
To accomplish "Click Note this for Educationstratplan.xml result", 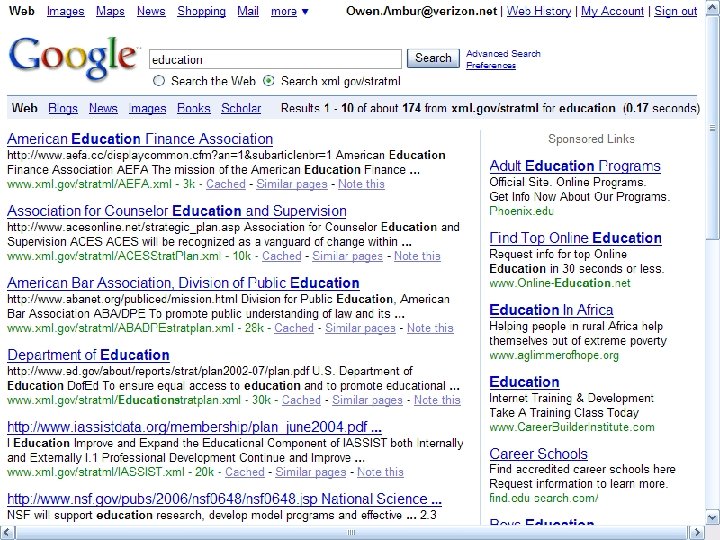I will coord(437,400).
